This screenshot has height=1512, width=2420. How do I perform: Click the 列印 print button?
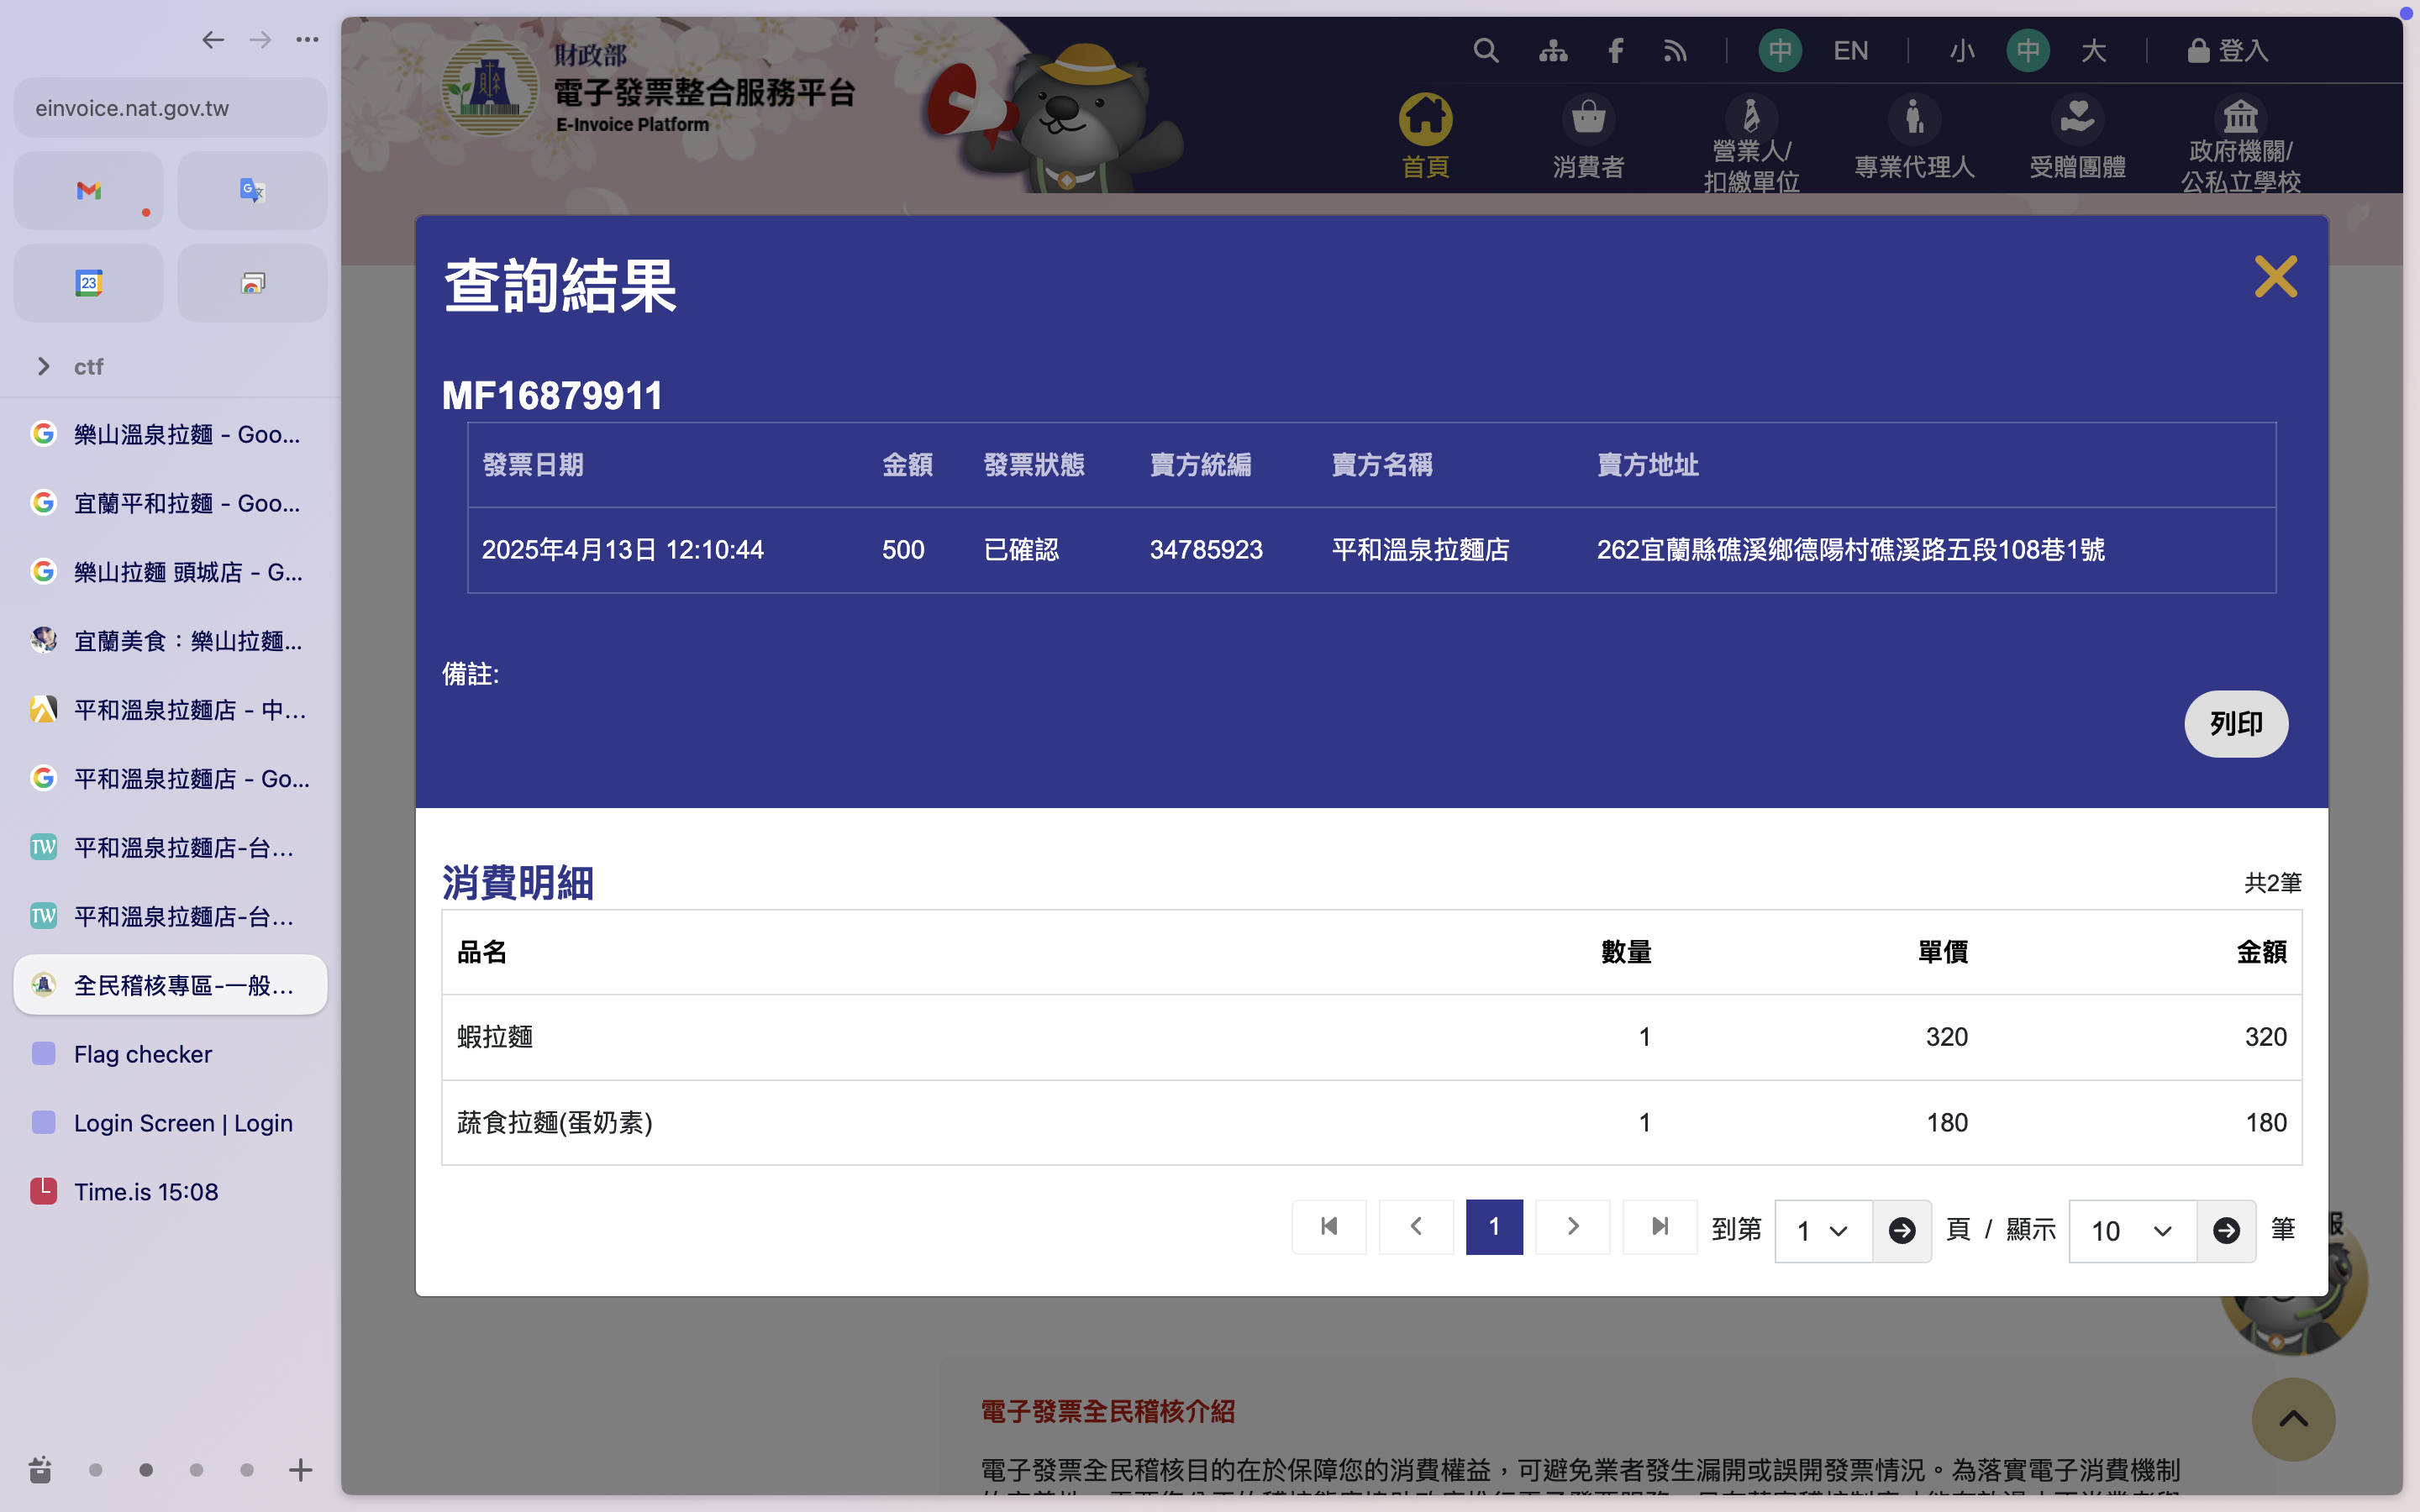(2235, 723)
